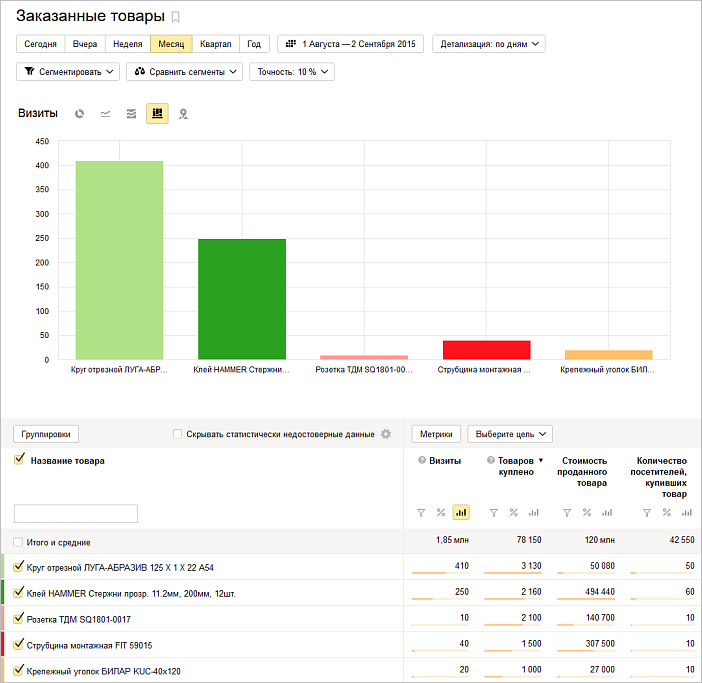
Task: Sort by Товаров куплено column header
Action: pos(516,466)
